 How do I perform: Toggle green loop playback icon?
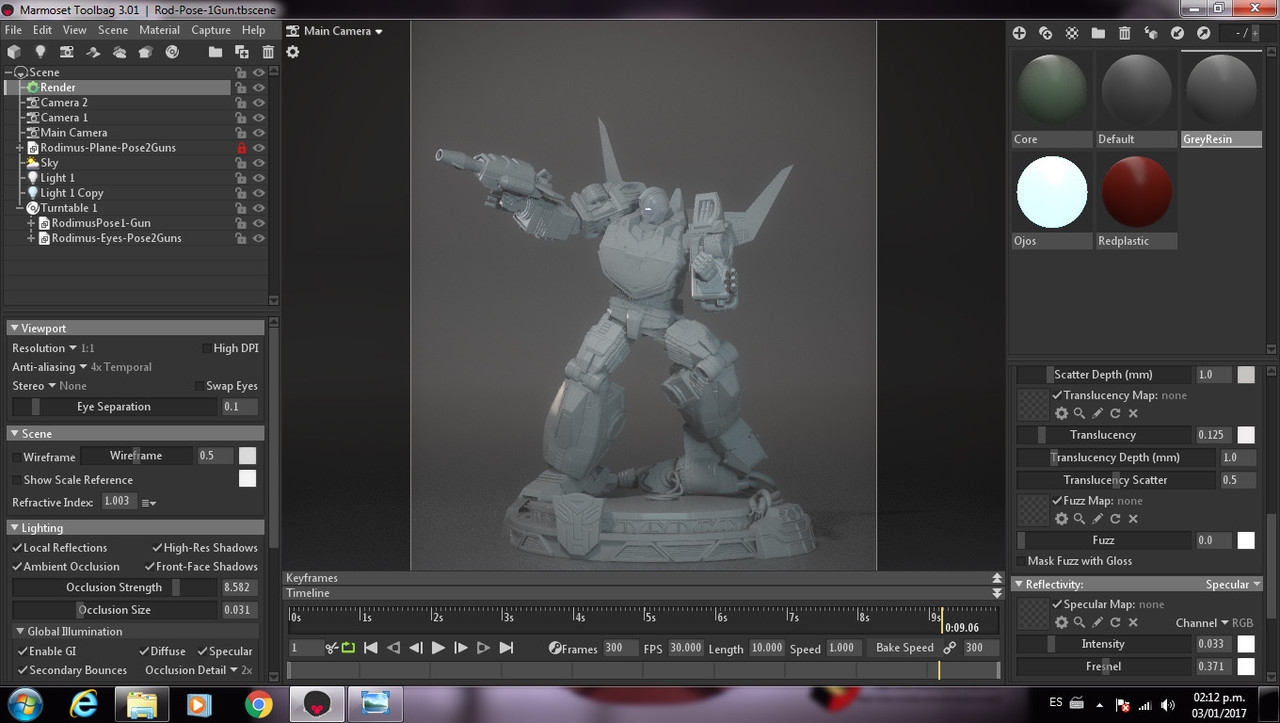tap(348, 648)
